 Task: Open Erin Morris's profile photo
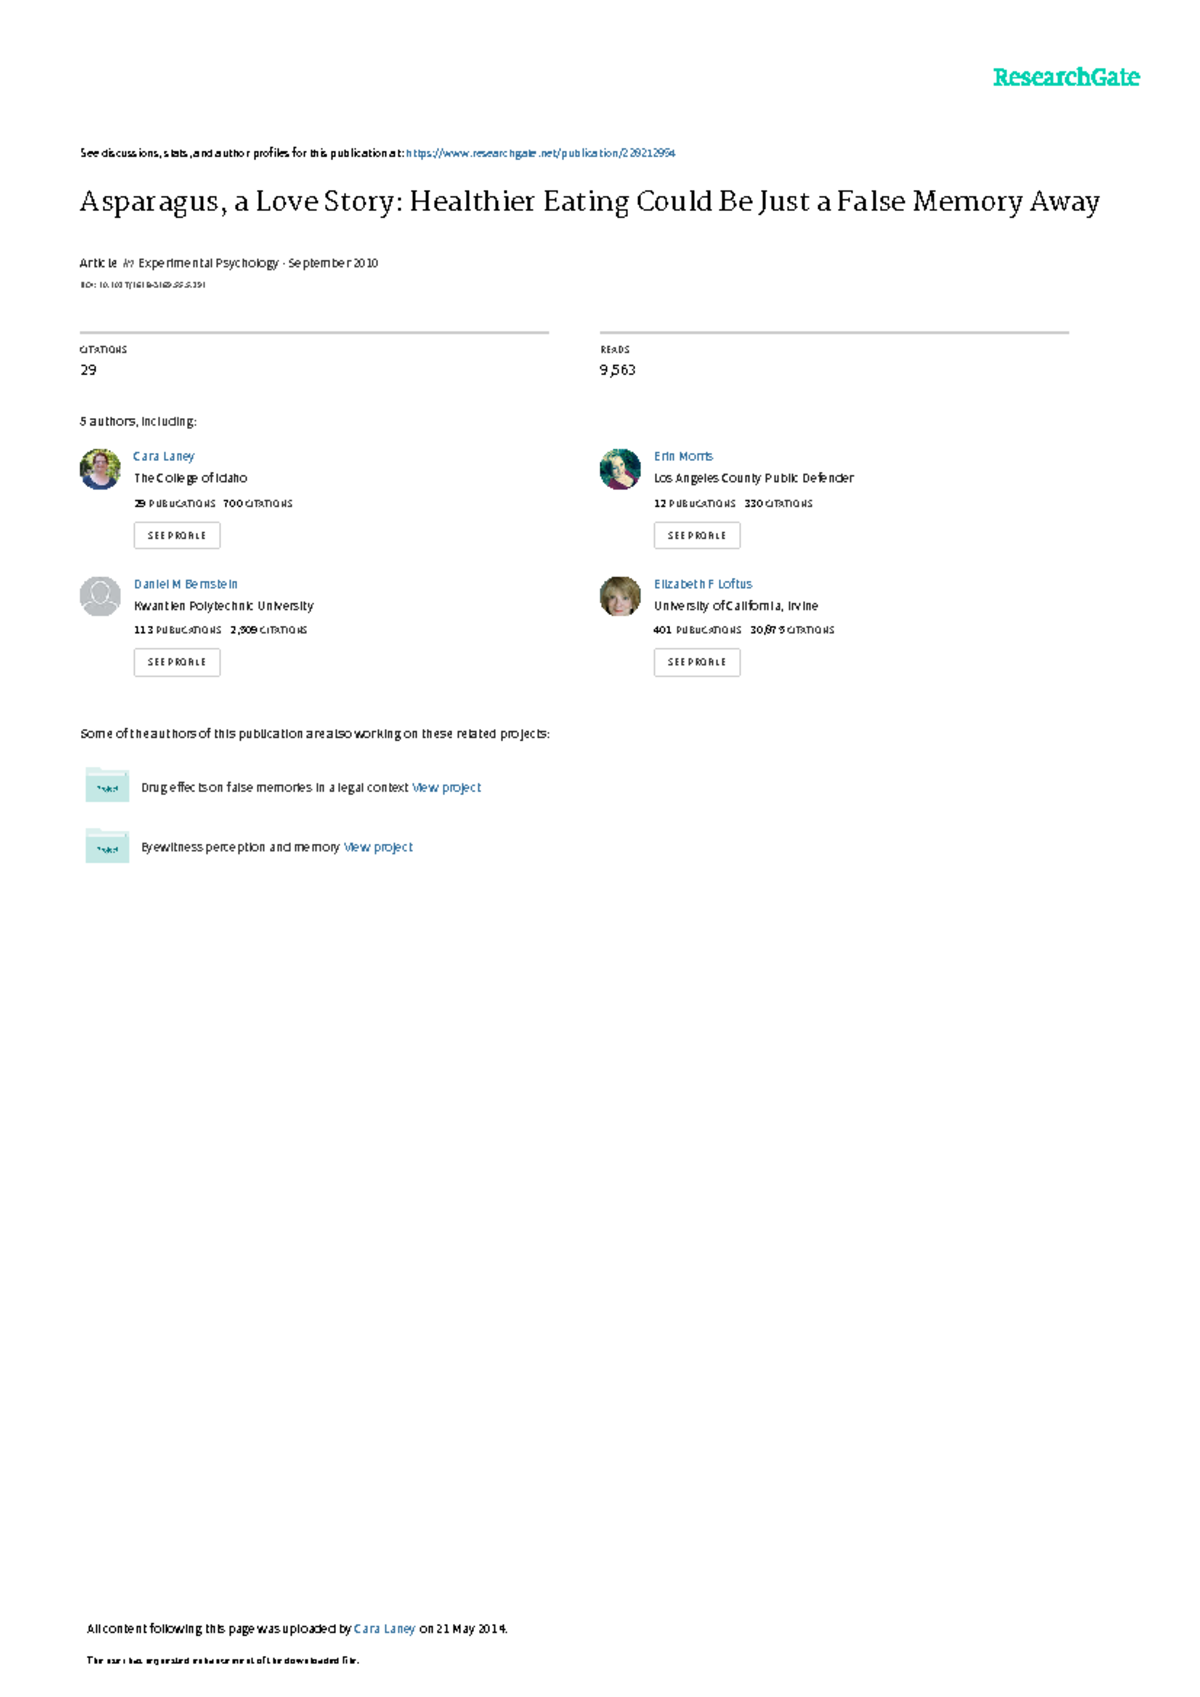click(620, 469)
